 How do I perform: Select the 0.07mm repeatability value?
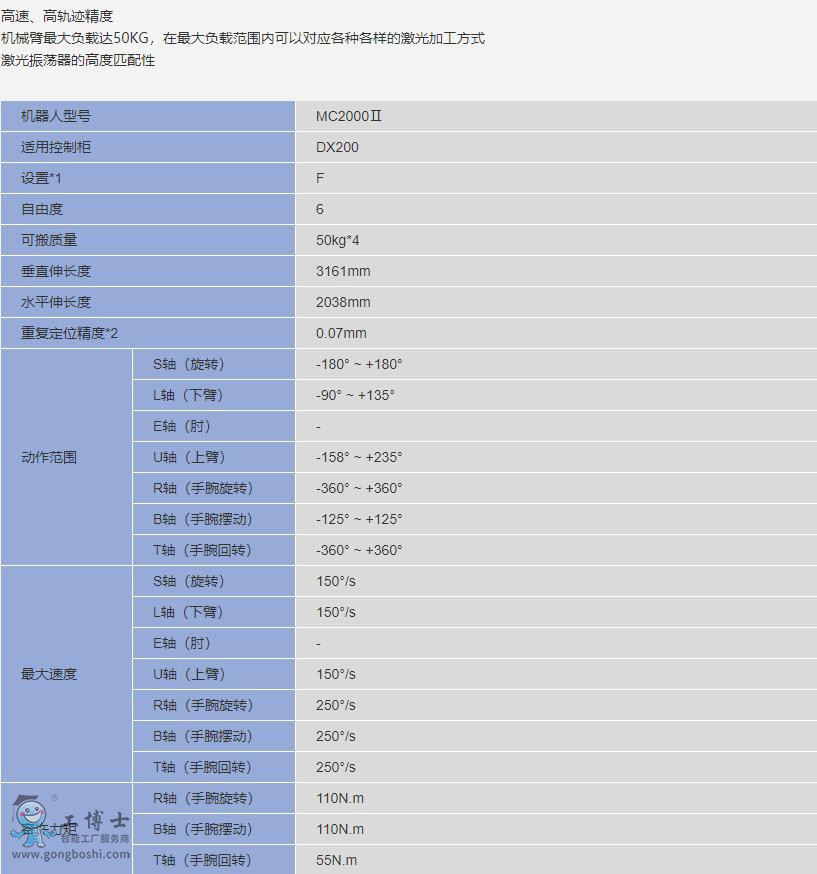(x=341, y=333)
